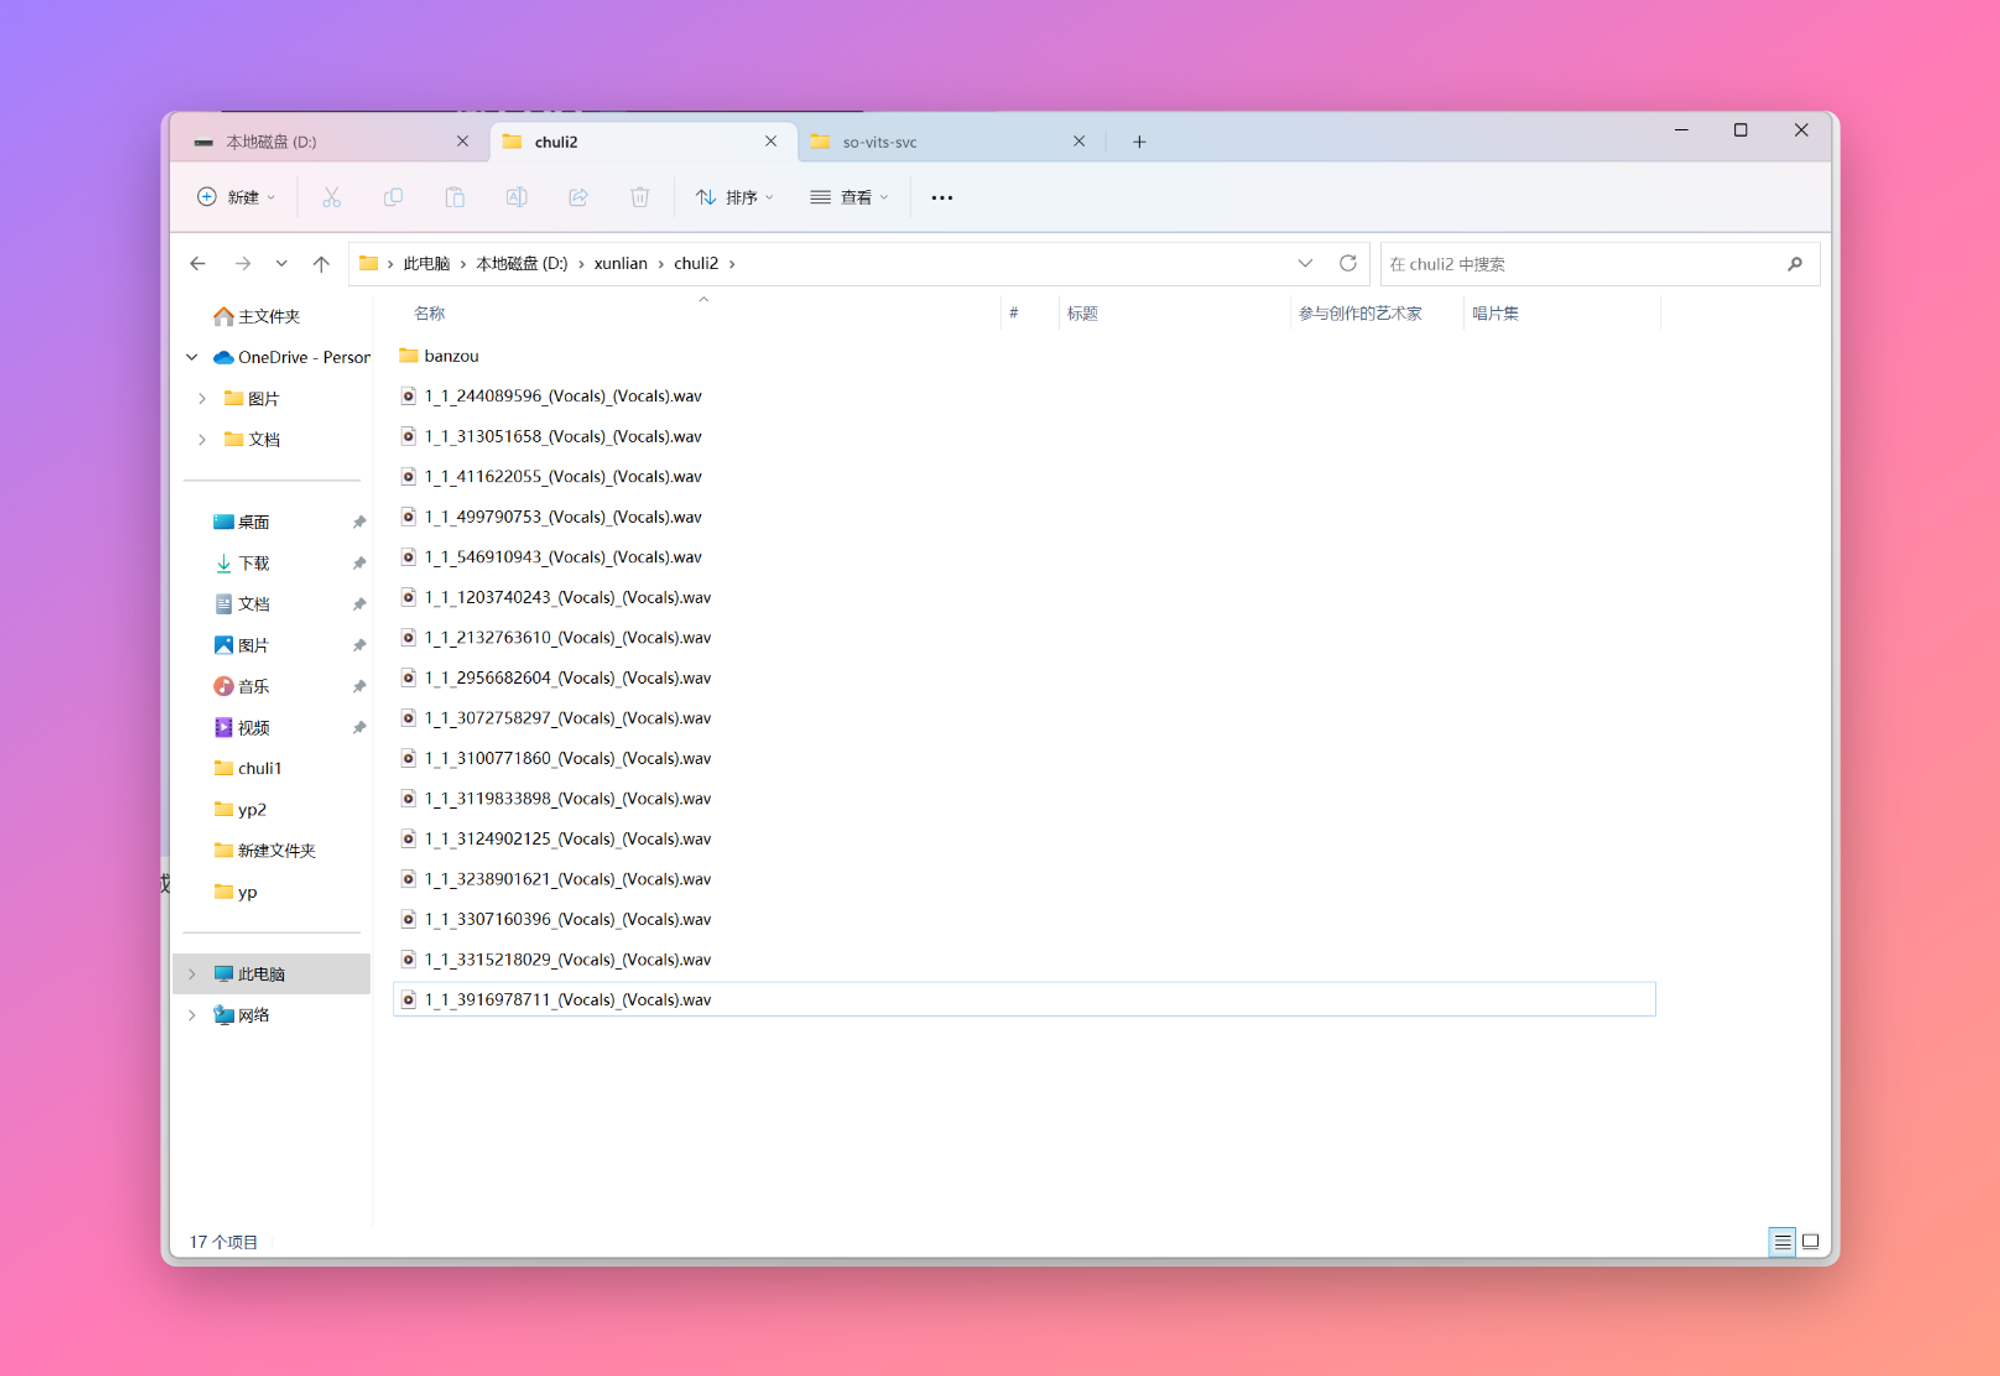Screen dimensions: 2000x1376
Task: Click the Rename icon in toolbar
Action: point(516,197)
